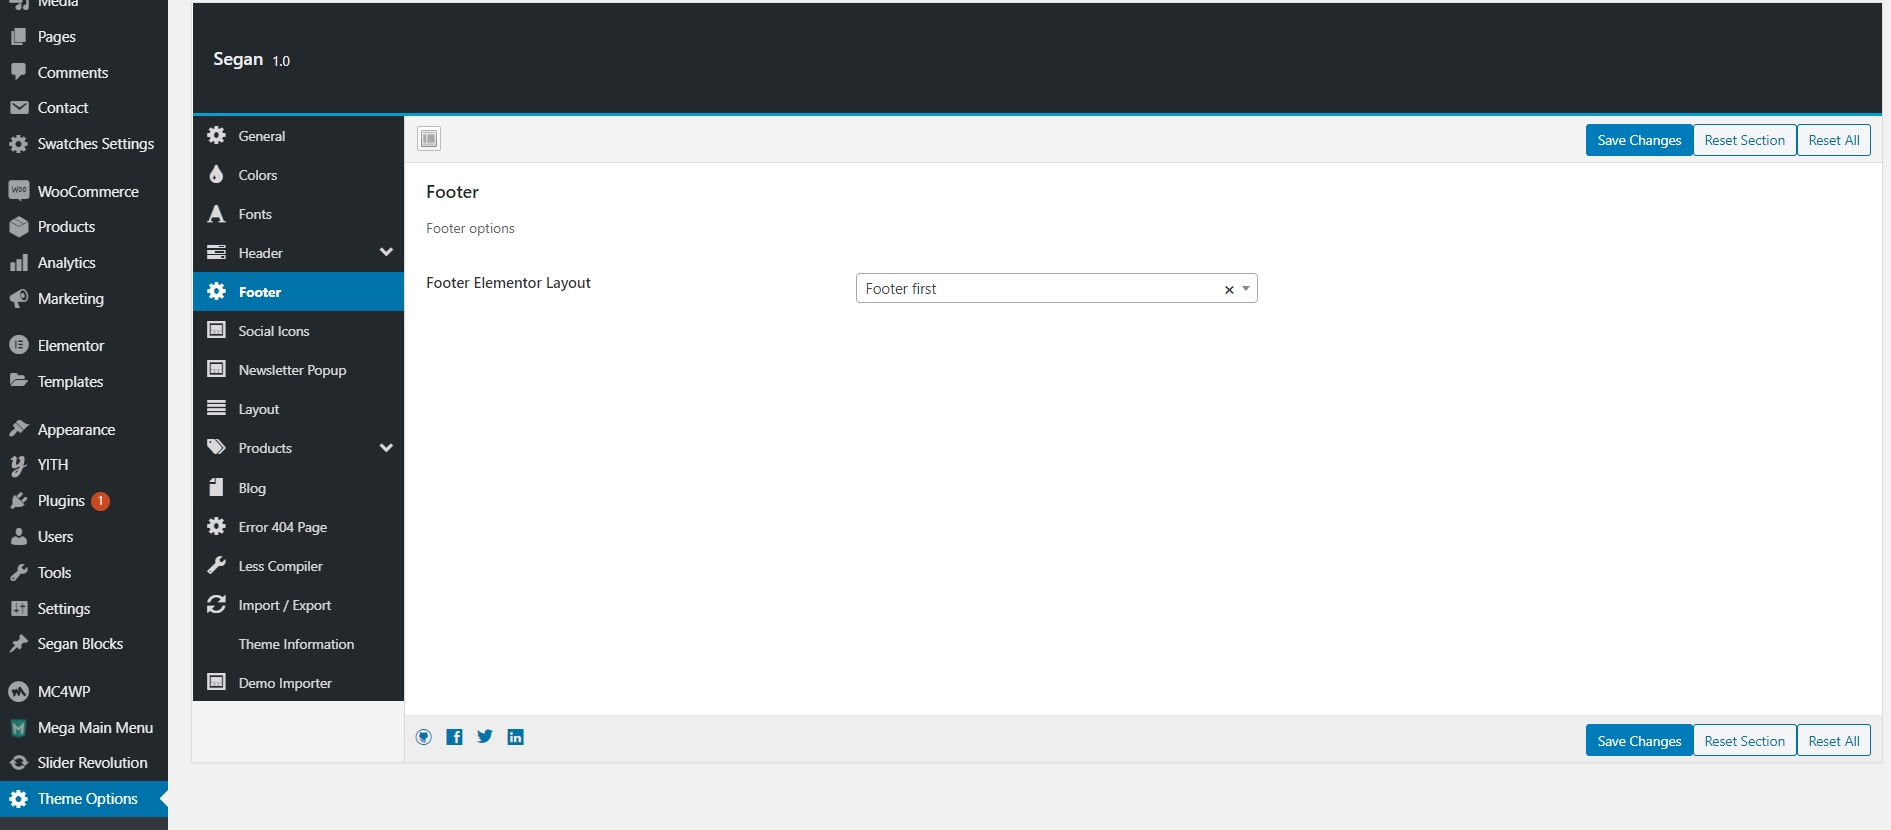Expand the Header submenu chevron
Screen dimensions: 1891x830
pos(386,252)
